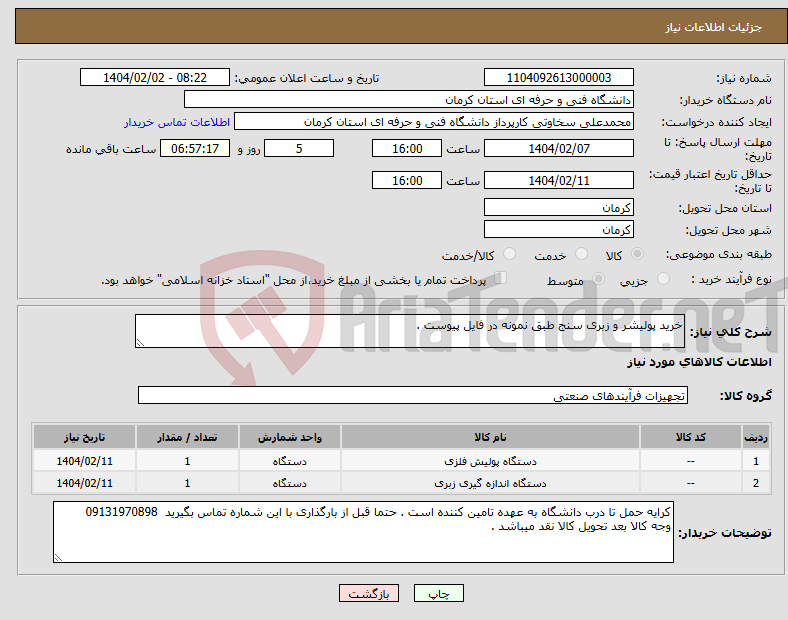Click the شرح کلی نیاز description textarea
This screenshot has width=788, height=620.
point(410,331)
